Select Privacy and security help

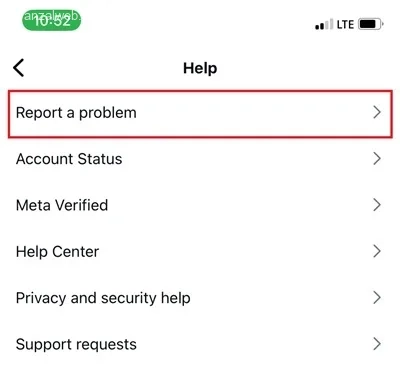[x=103, y=298]
